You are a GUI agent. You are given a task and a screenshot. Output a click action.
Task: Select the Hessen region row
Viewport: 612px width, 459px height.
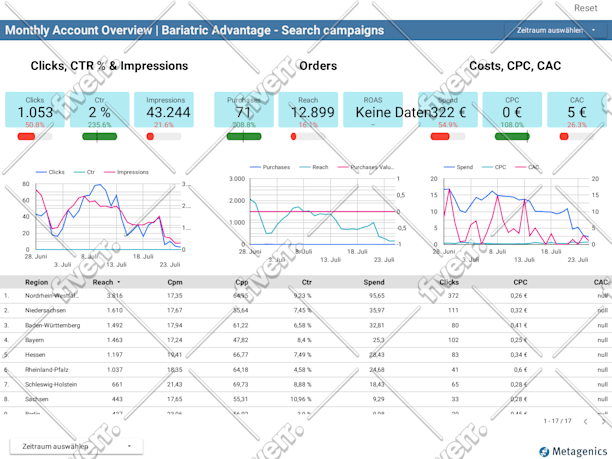[x=306, y=355]
